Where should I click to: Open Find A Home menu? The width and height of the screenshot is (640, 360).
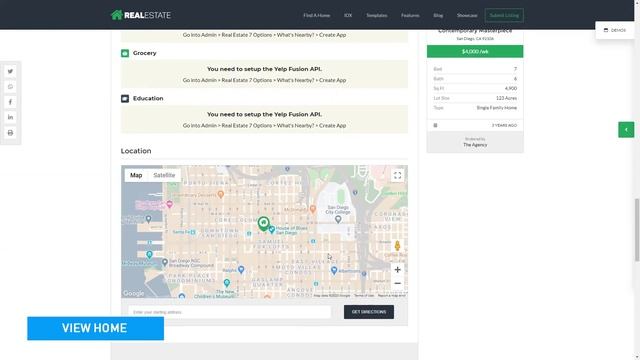(x=316, y=16)
